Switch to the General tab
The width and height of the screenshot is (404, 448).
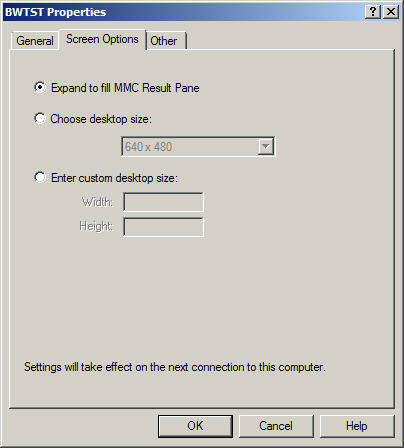(35, 41)
